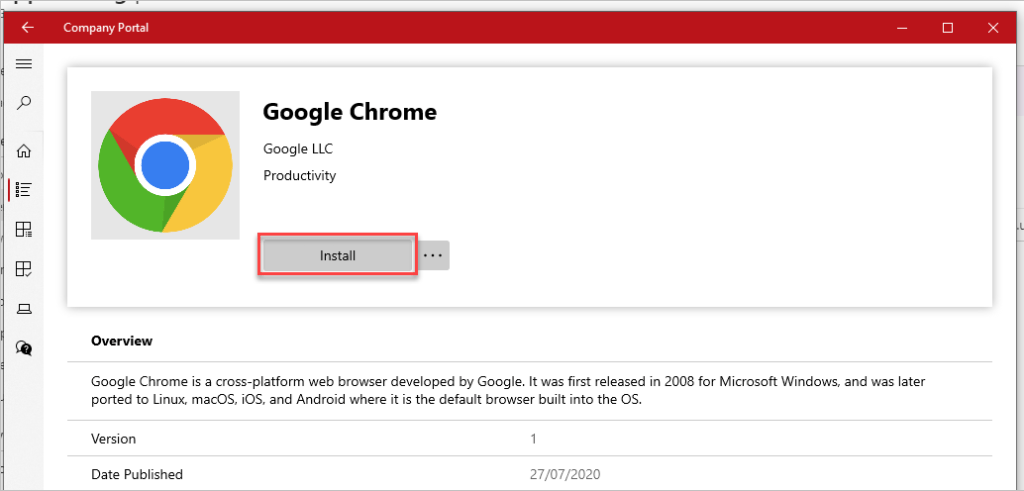Click the Google LLC publisher text
Image resolution: width=1024 pixels, height=491 pixels.
(298, 149)
